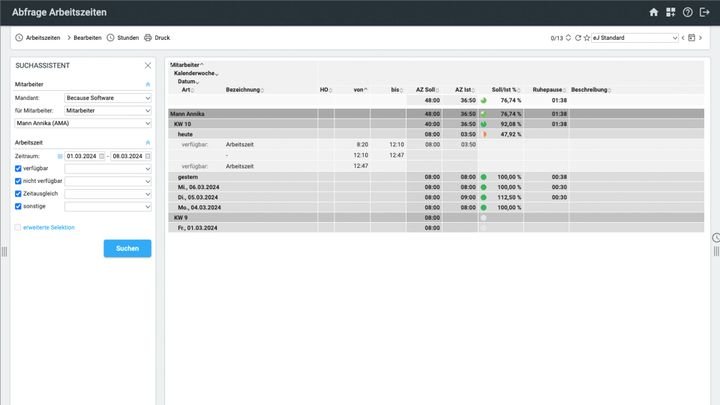The image size is (720, 405).
Task: Click the refresh icon beside record counter
Action: (577, 38)
